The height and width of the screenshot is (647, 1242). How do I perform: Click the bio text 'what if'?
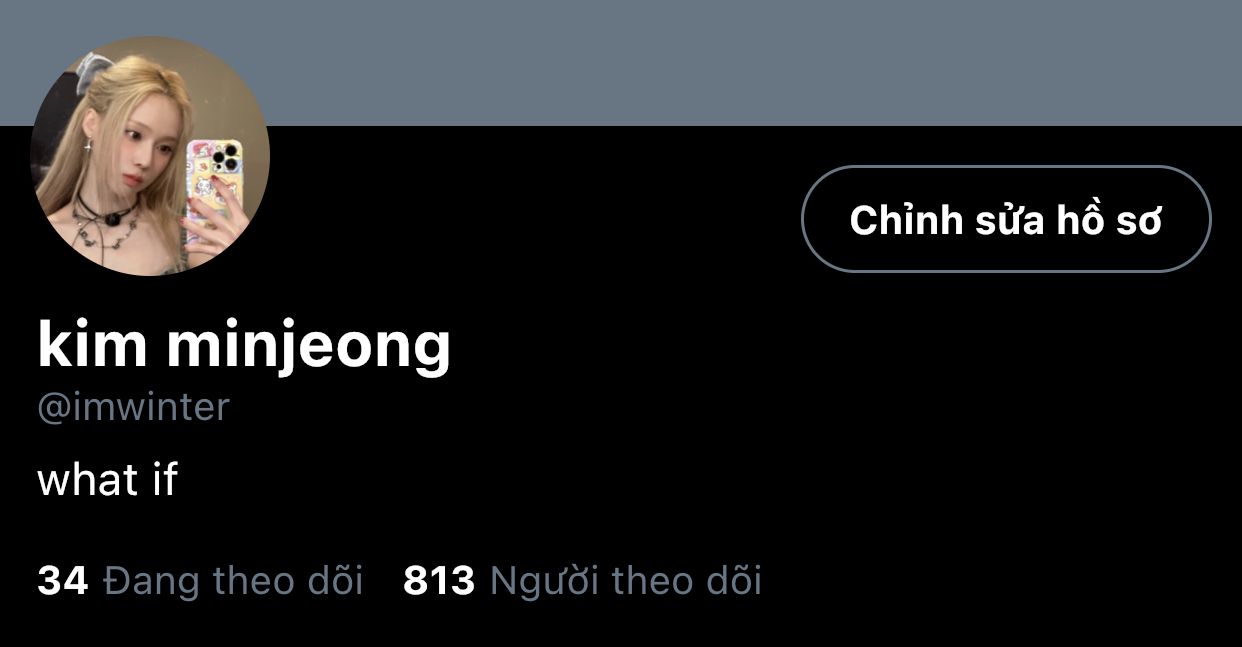(107, 480)
